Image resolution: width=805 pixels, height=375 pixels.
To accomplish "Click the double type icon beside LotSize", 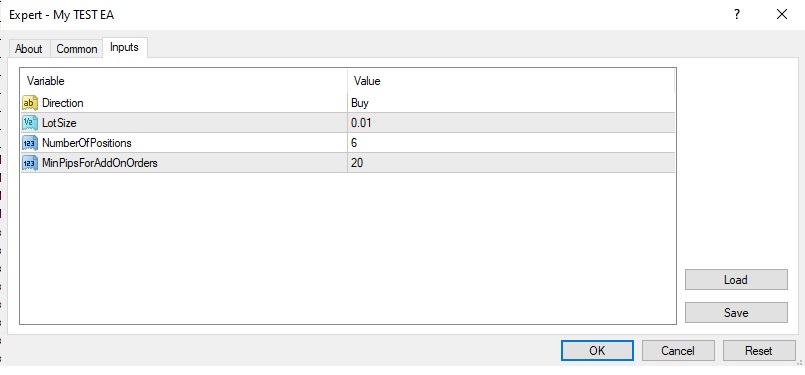I will pyautogui.click(x=30, y=123).
